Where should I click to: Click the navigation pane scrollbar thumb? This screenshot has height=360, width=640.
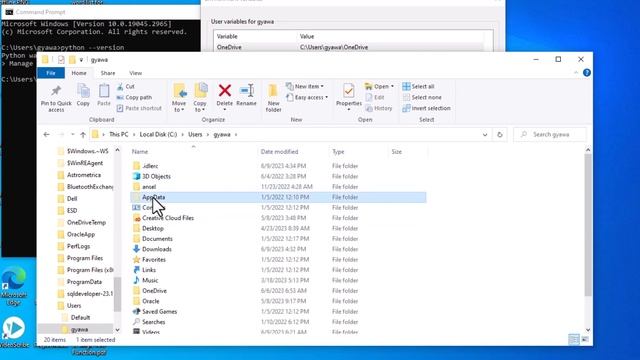[117, 294]
